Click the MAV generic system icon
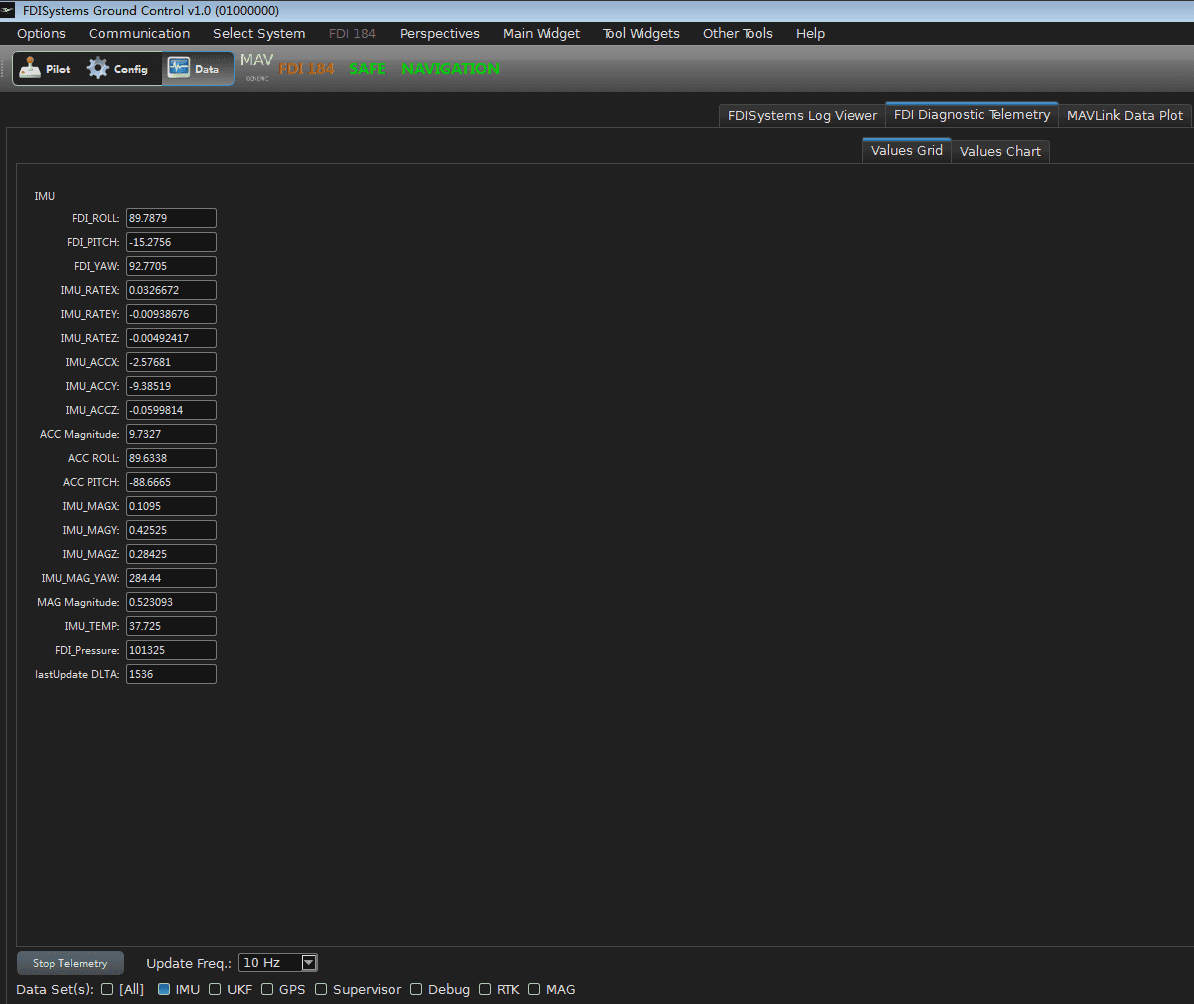The width and height of the screenshot is (1194, 1004). (x=256, y=67)
